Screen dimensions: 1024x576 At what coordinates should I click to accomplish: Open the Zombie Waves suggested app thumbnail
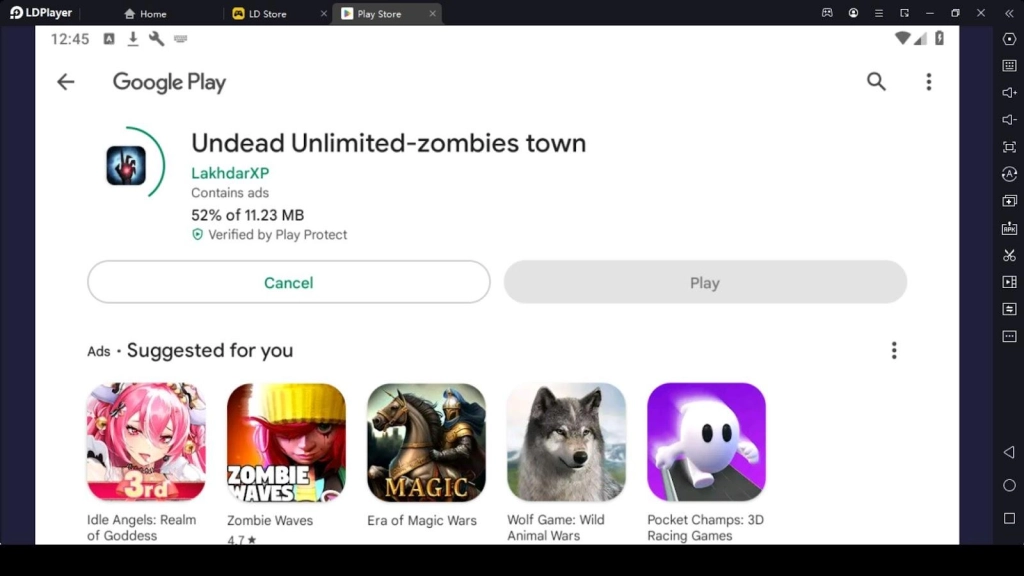(286, 441)
